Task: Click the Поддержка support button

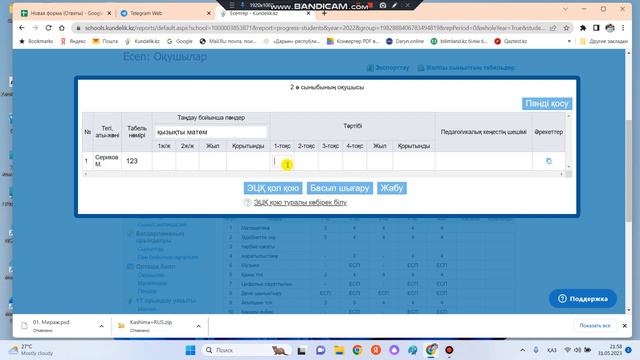Action: click(582, 299)
